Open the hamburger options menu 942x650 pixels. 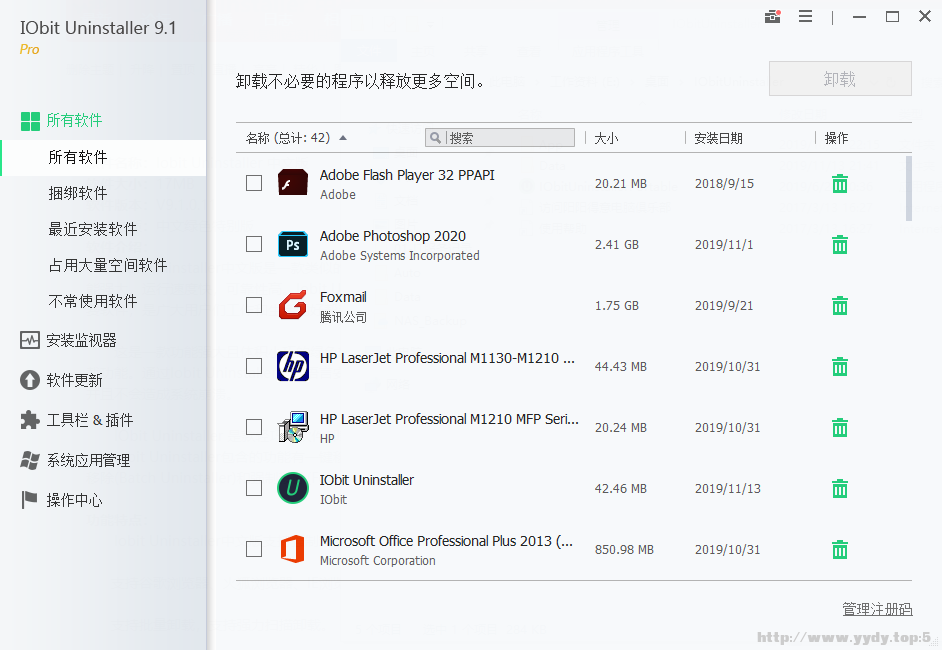[x=806, y=17]
